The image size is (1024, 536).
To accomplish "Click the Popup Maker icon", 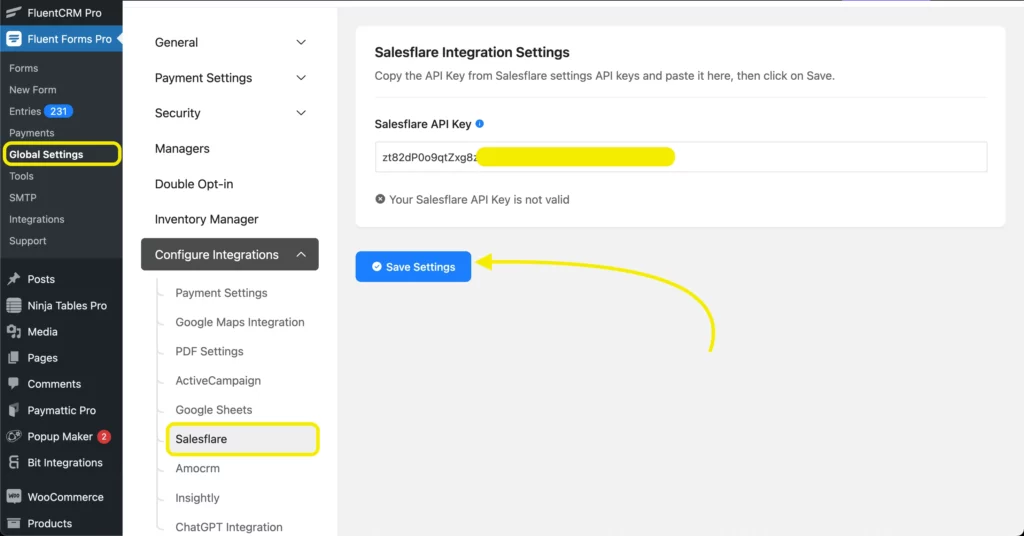I will [14, 437].
